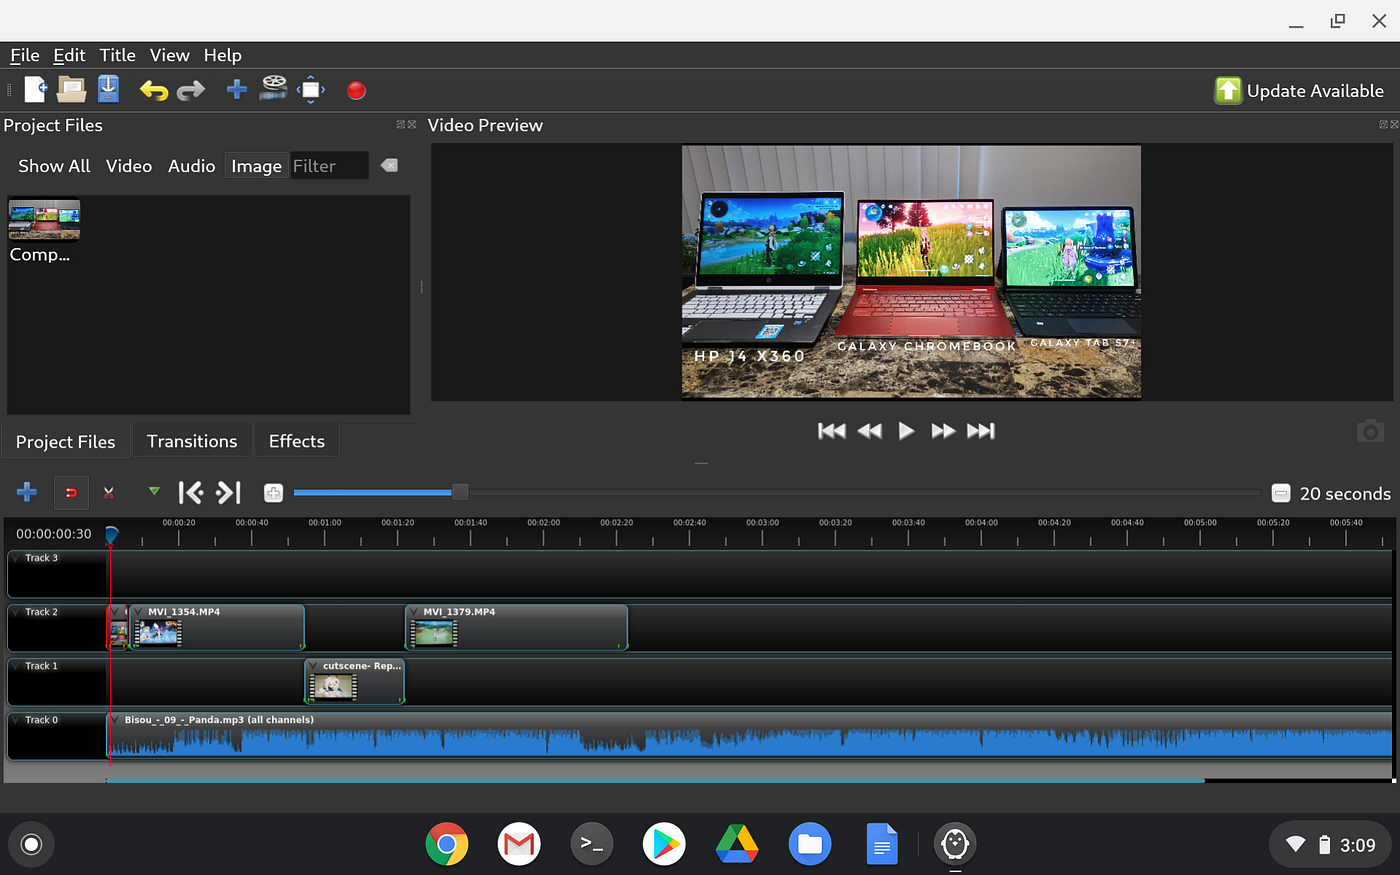Open MVI_1379.MP4 clip menu arrow
The image size is (1400, 875).
[414, 612]
